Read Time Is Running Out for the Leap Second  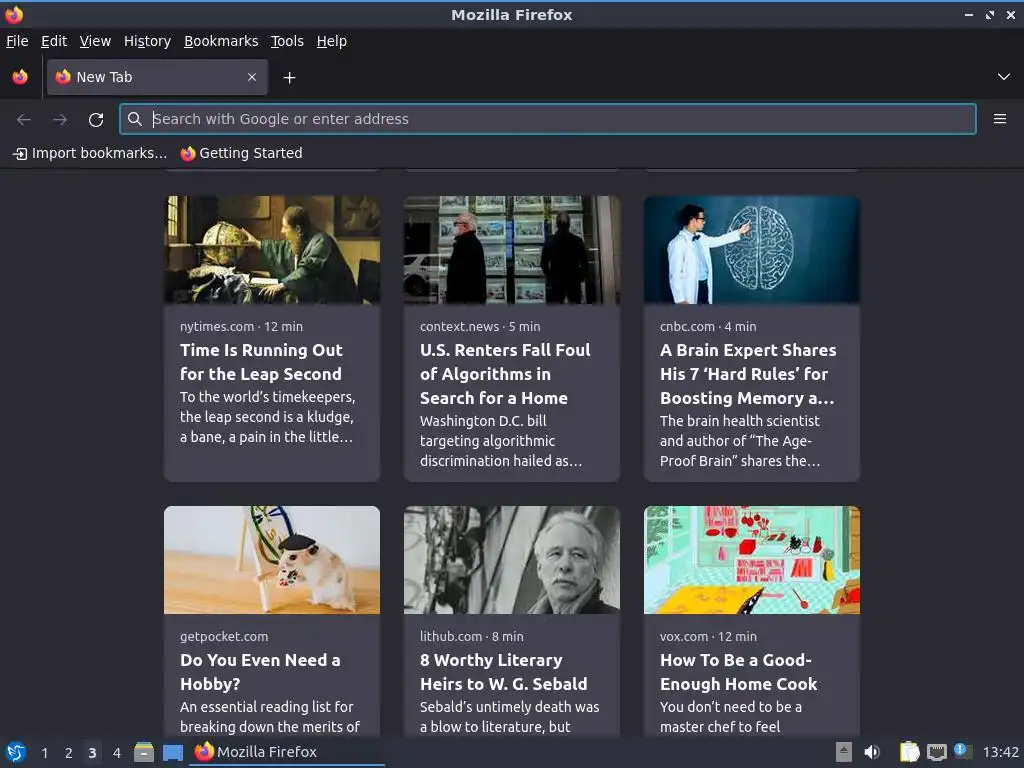pos(261,362)
